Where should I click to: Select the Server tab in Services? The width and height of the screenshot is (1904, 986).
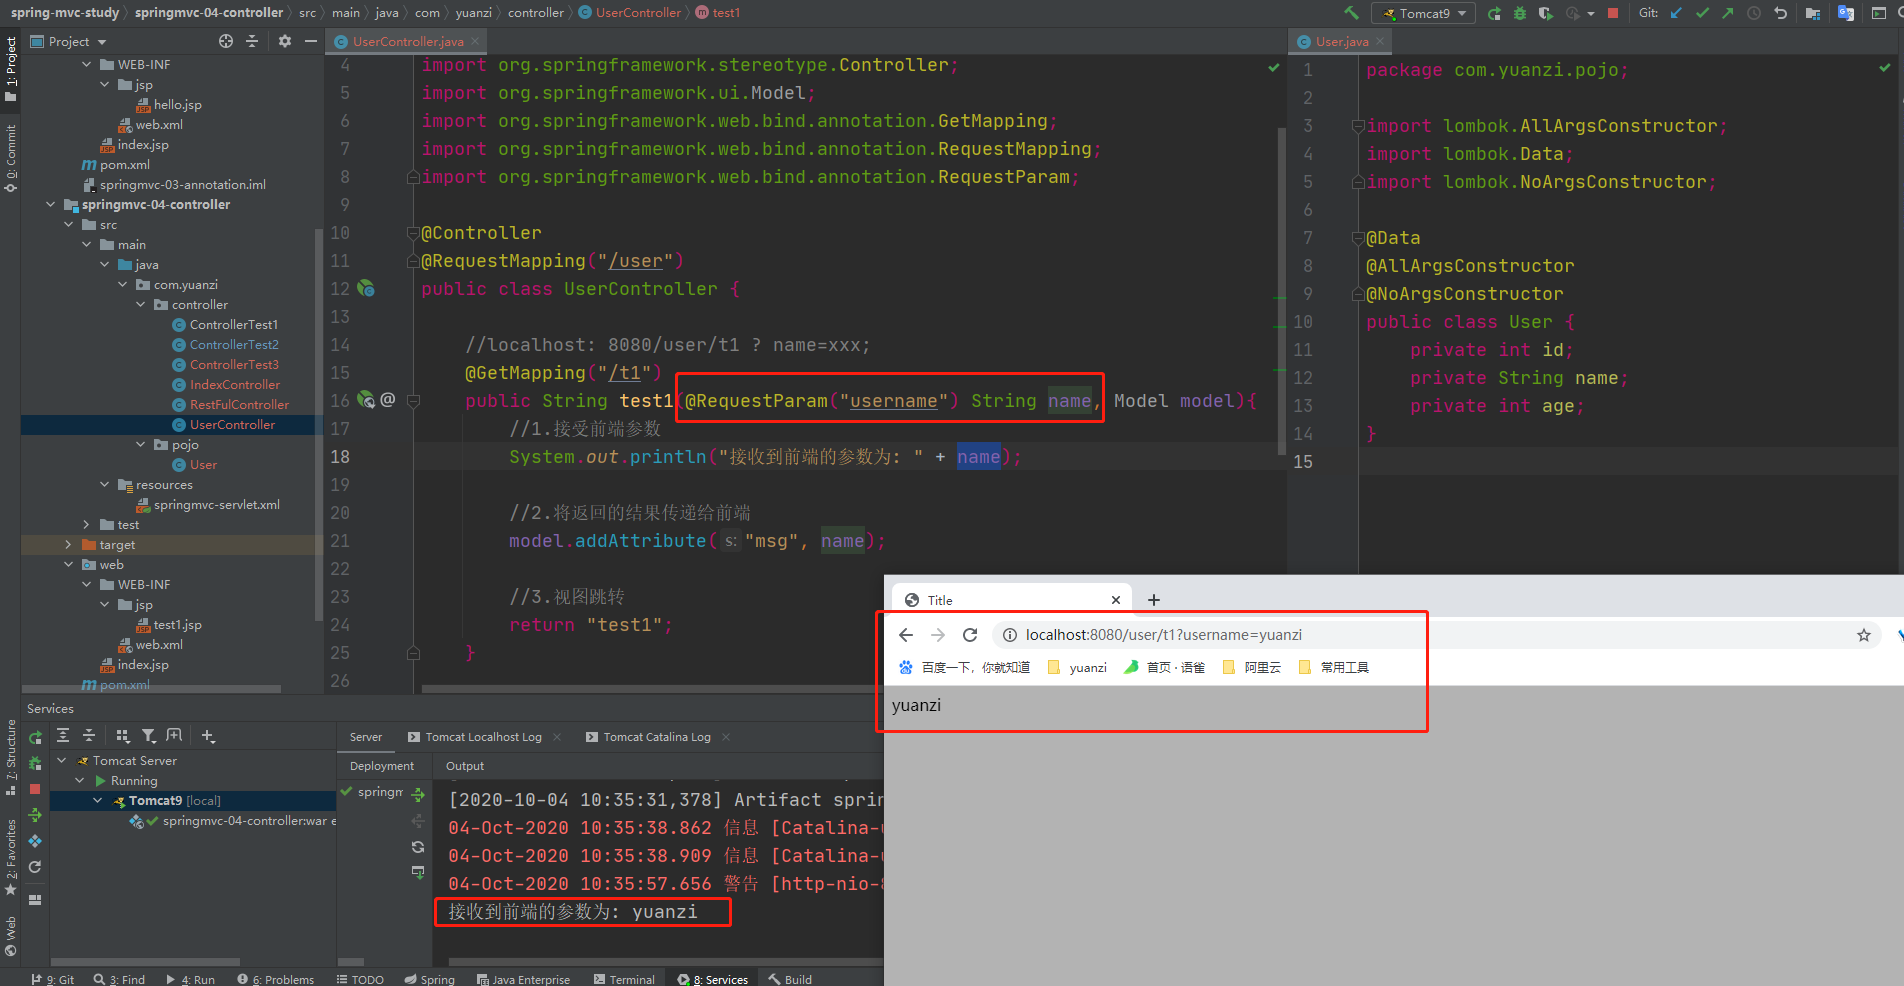click(366, 737)
